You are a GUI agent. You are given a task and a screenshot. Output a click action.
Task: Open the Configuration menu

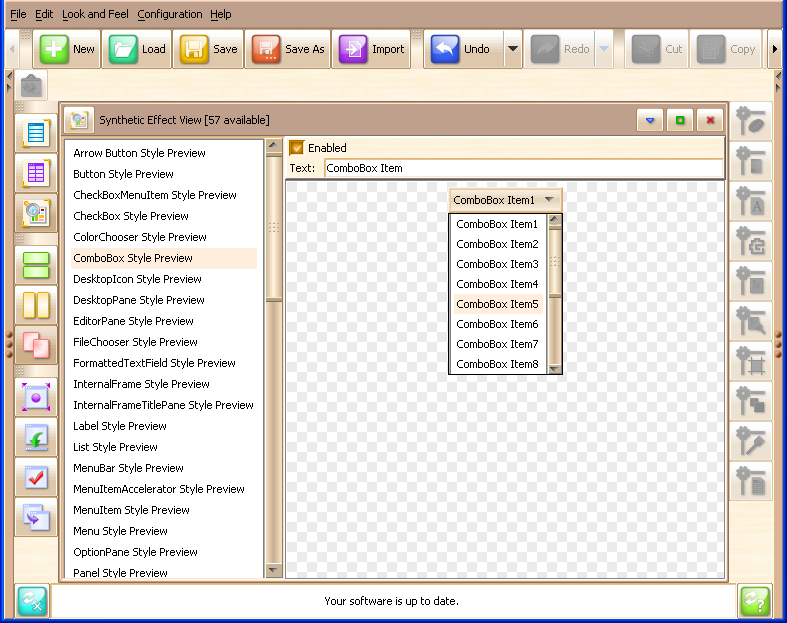click(x=170, y=14)
